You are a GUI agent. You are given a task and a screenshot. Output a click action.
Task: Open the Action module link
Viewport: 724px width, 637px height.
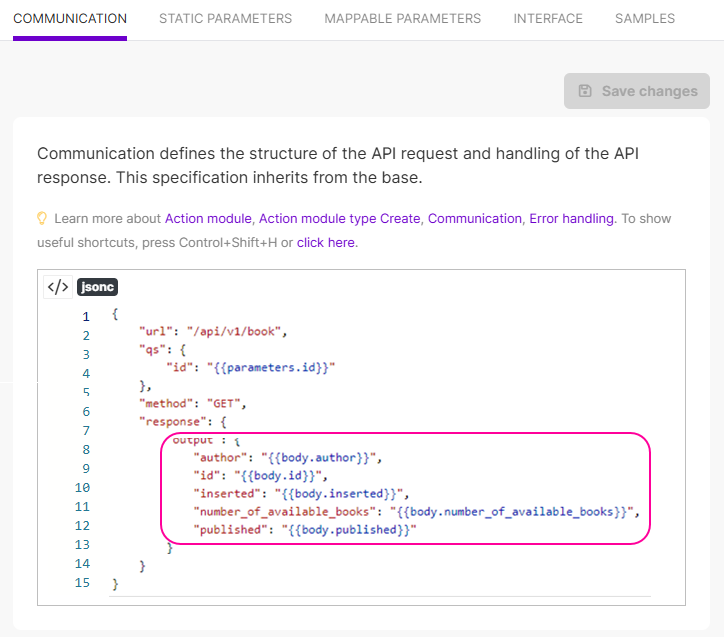208,218
